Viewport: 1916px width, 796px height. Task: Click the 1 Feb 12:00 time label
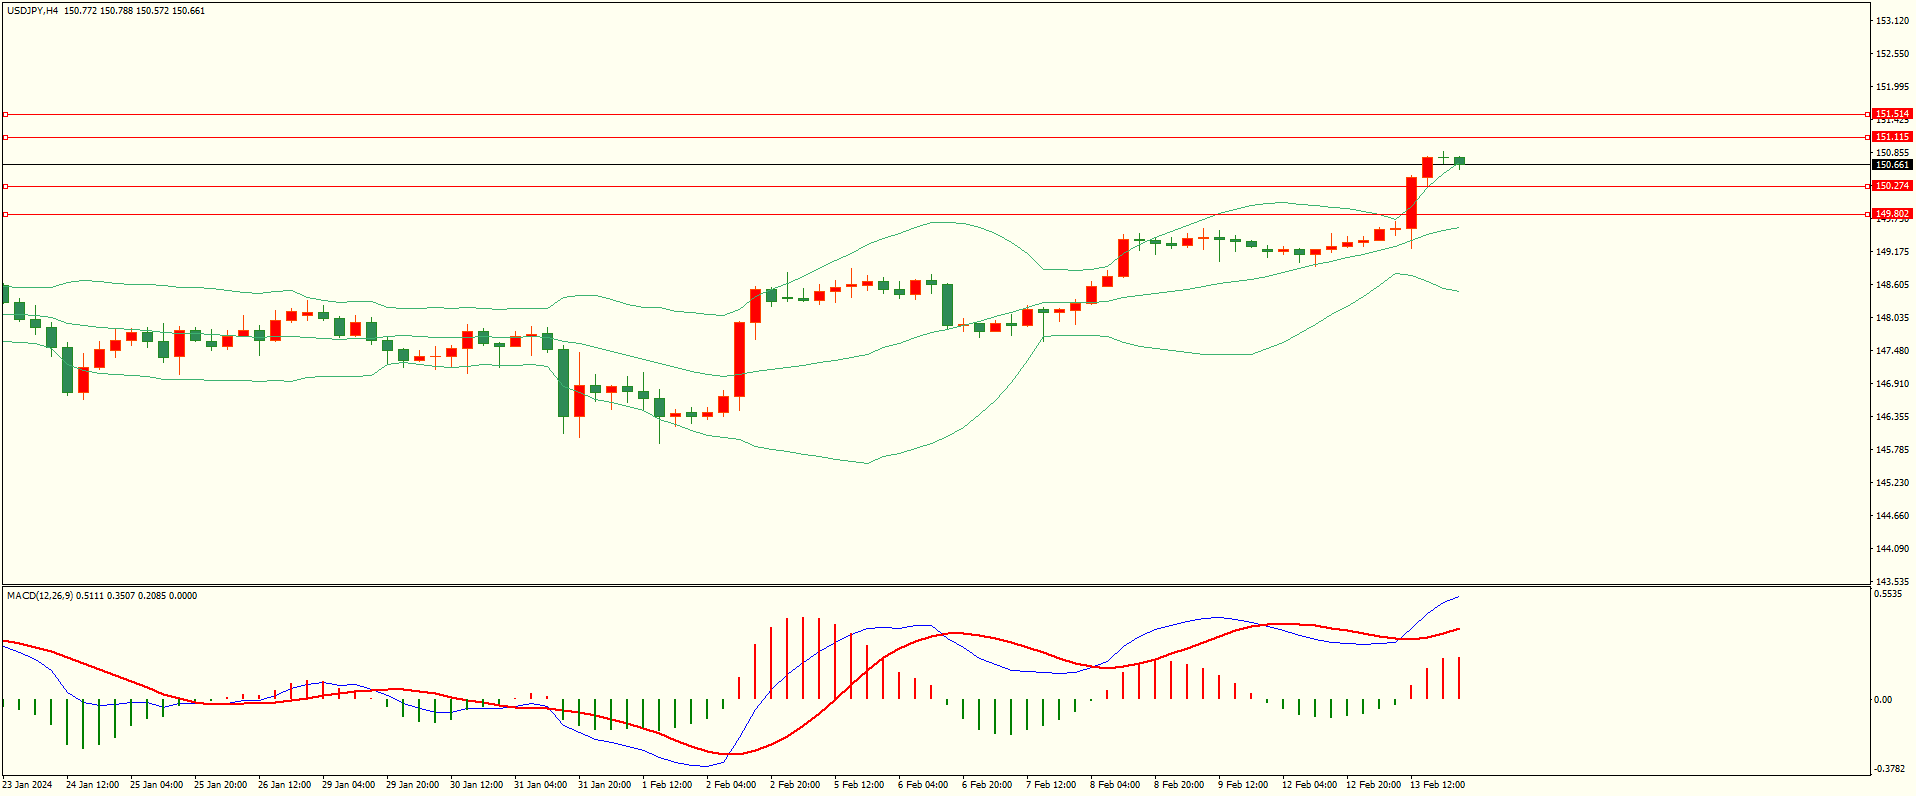667,785
